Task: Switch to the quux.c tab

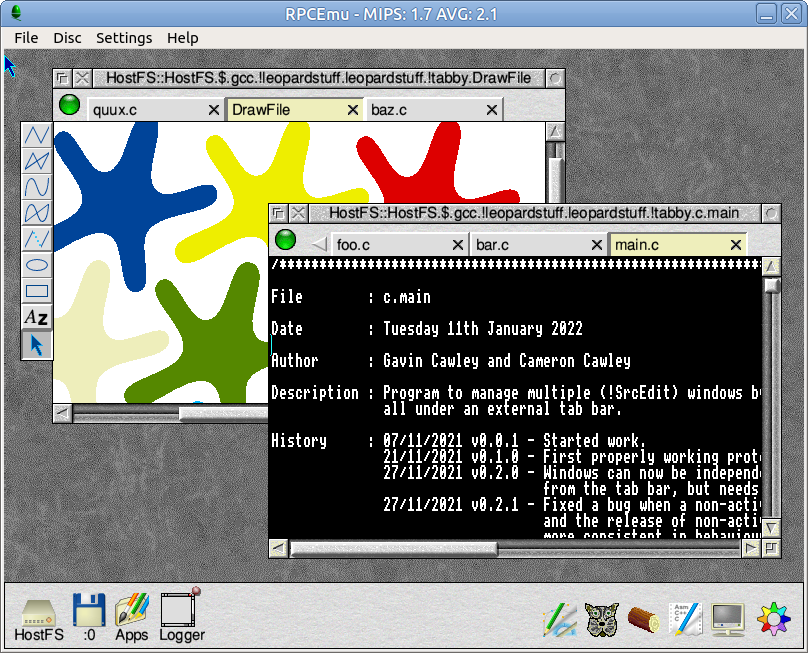Action: [145, 110]
